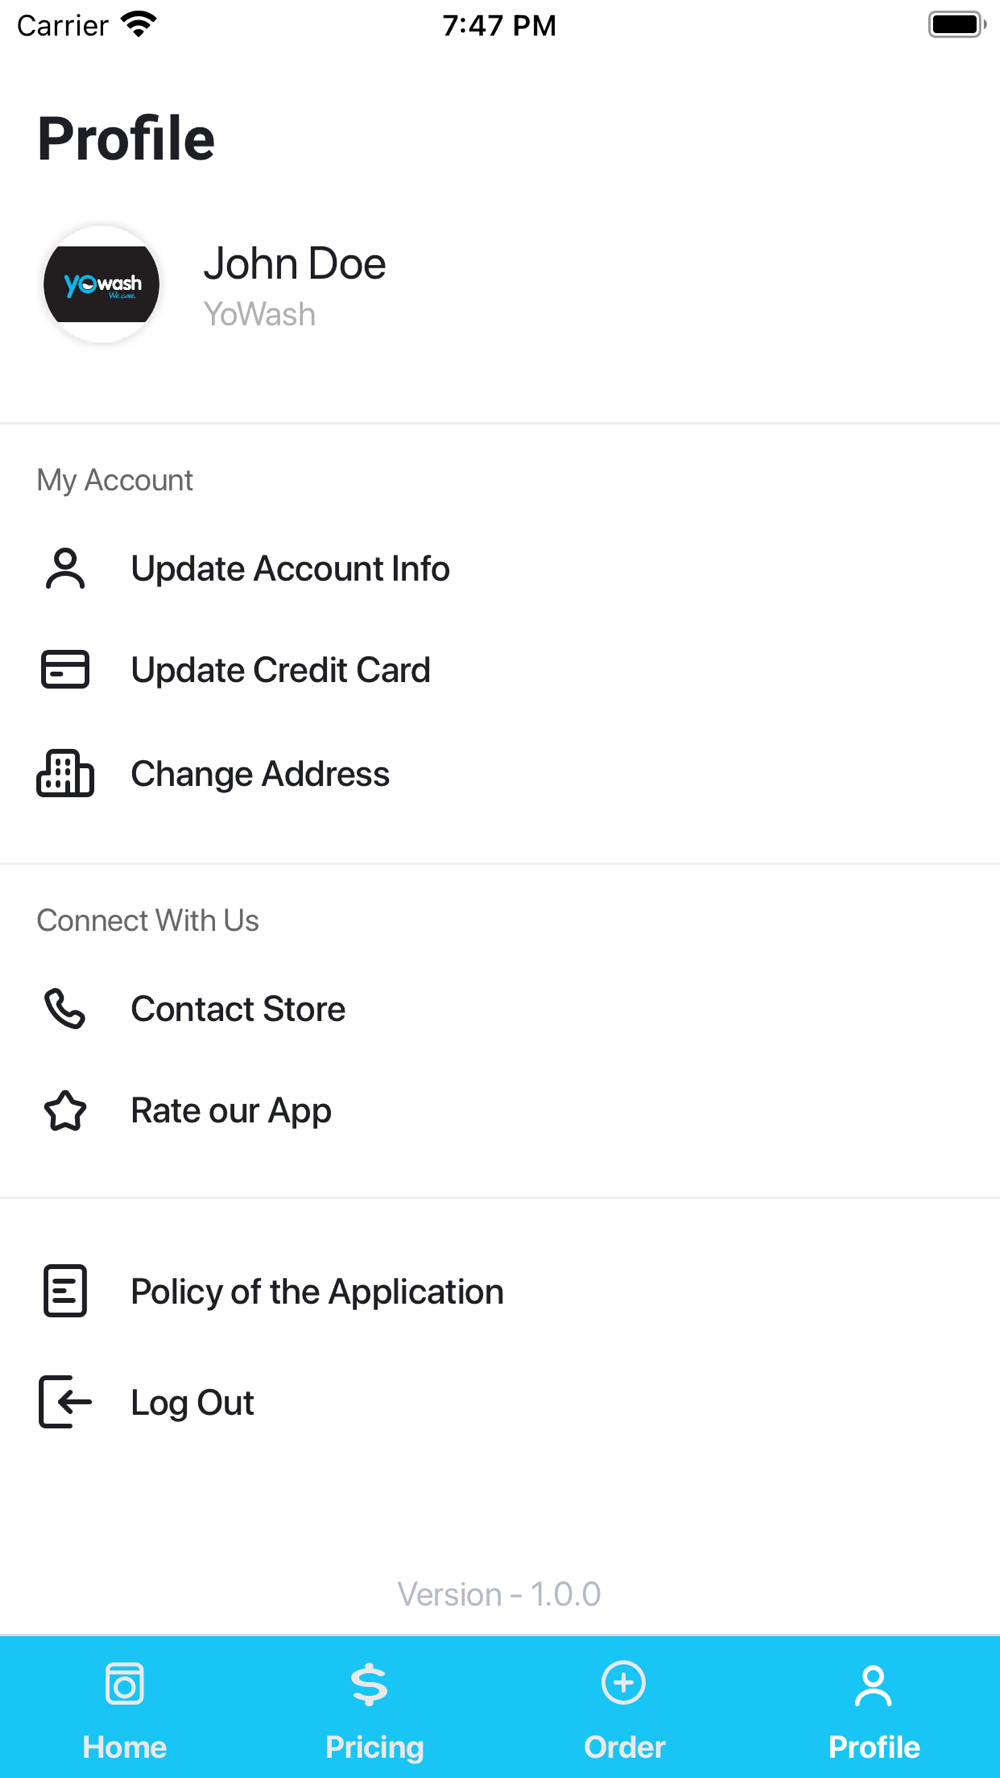Tap the document icon for Policy

click(x=65, y=1291)
